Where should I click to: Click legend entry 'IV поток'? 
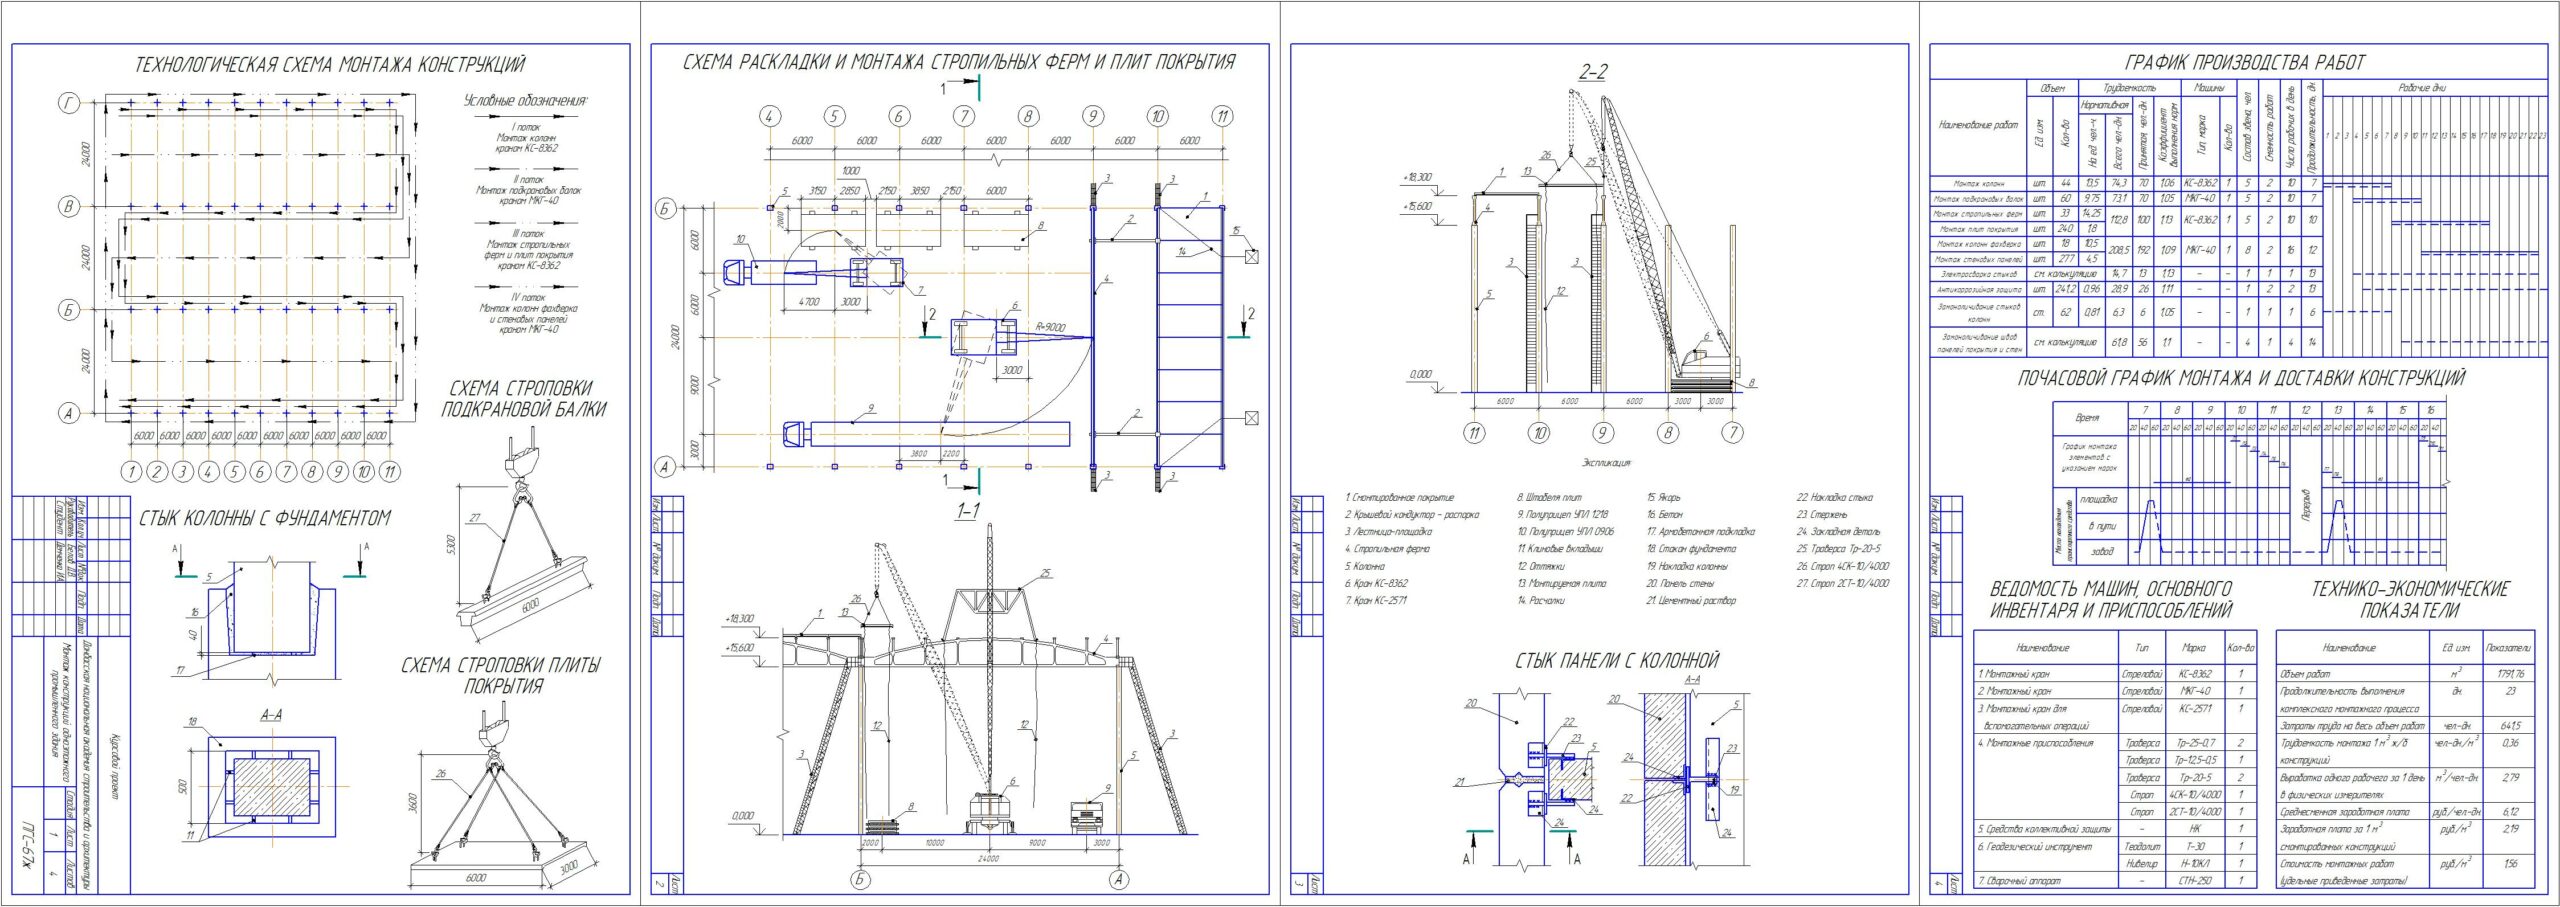coord(528,298)
